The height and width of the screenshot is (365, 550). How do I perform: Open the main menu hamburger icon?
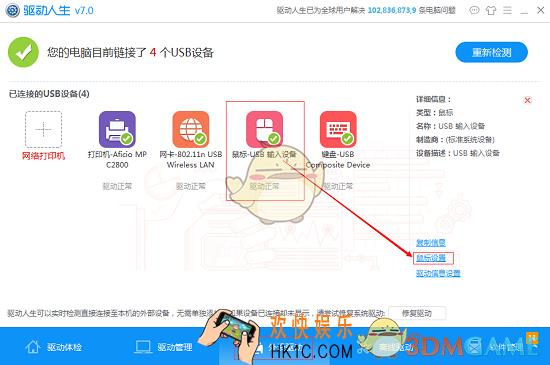click(x=507, y=11)
